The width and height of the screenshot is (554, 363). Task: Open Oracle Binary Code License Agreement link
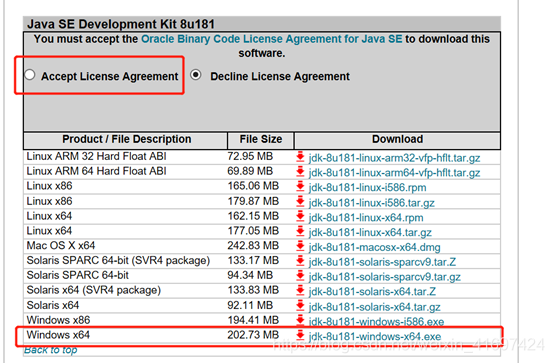[271, 39]
